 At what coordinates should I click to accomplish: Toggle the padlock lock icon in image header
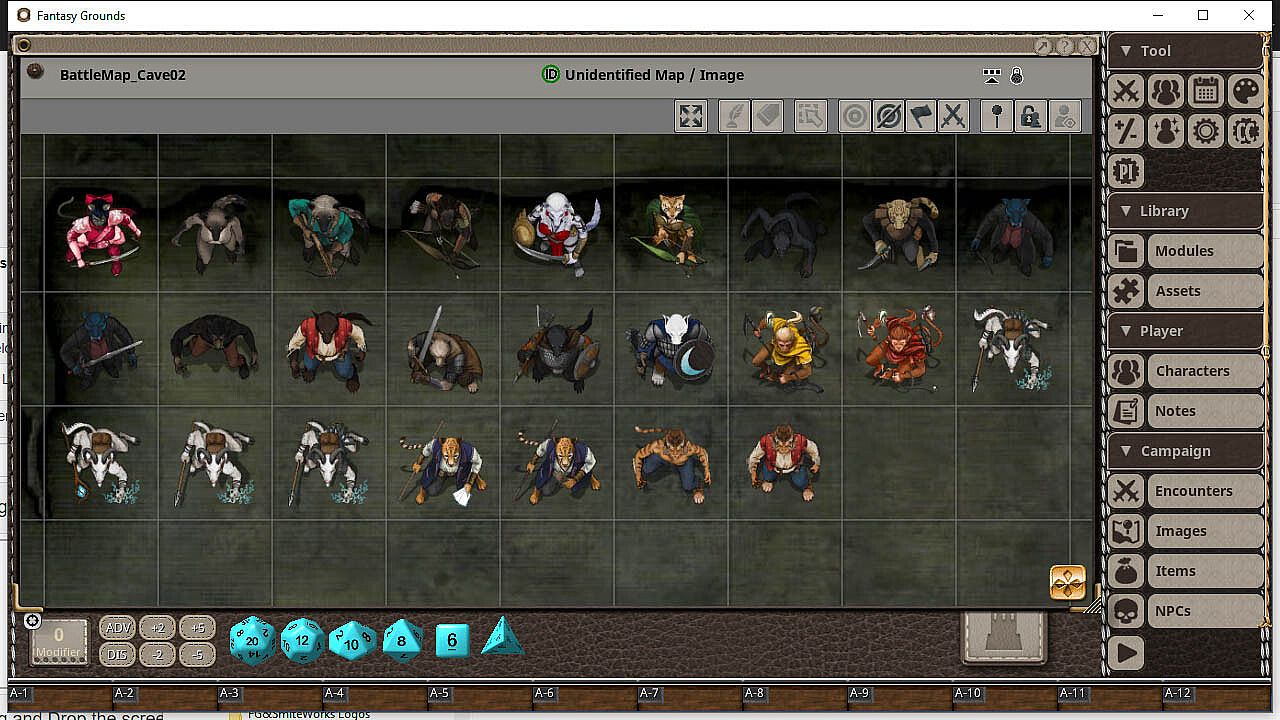[1017, 76]
